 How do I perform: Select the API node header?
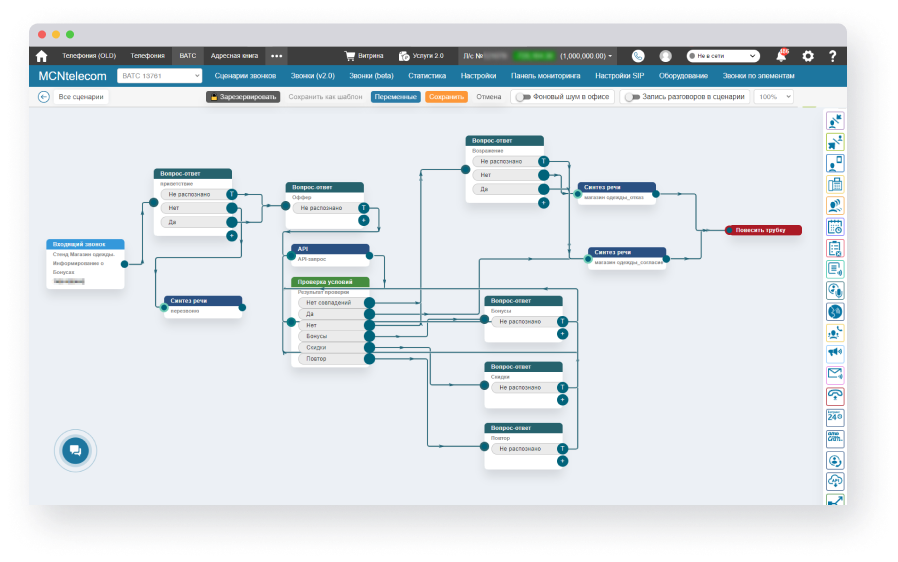330,249
